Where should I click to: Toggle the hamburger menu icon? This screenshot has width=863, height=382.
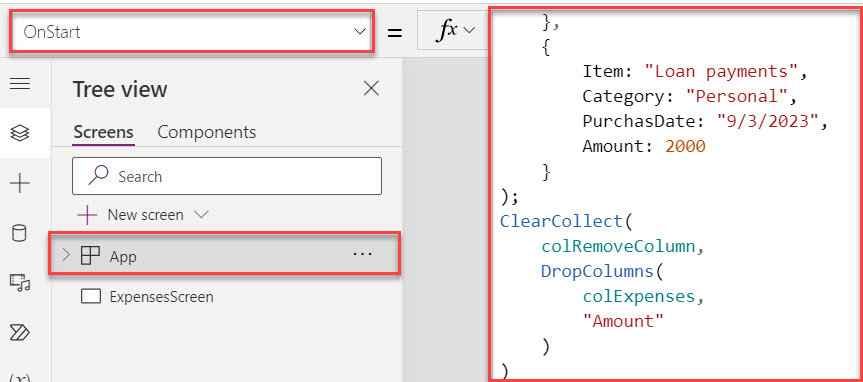pos(20,84)
